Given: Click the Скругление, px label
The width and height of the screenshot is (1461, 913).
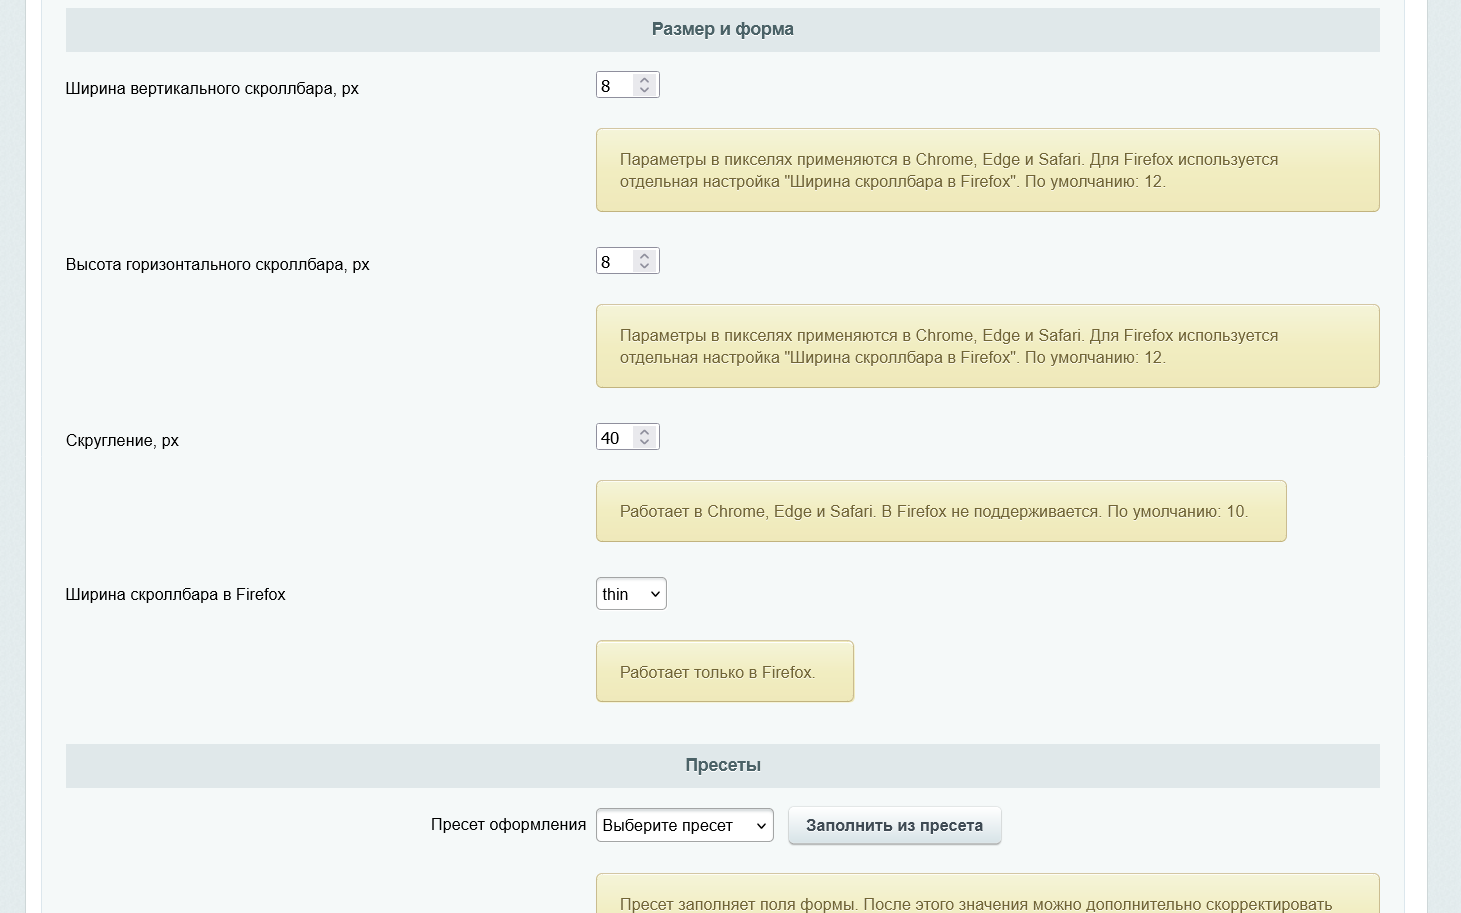Looking at the screenshot, I should pos(122,440).
